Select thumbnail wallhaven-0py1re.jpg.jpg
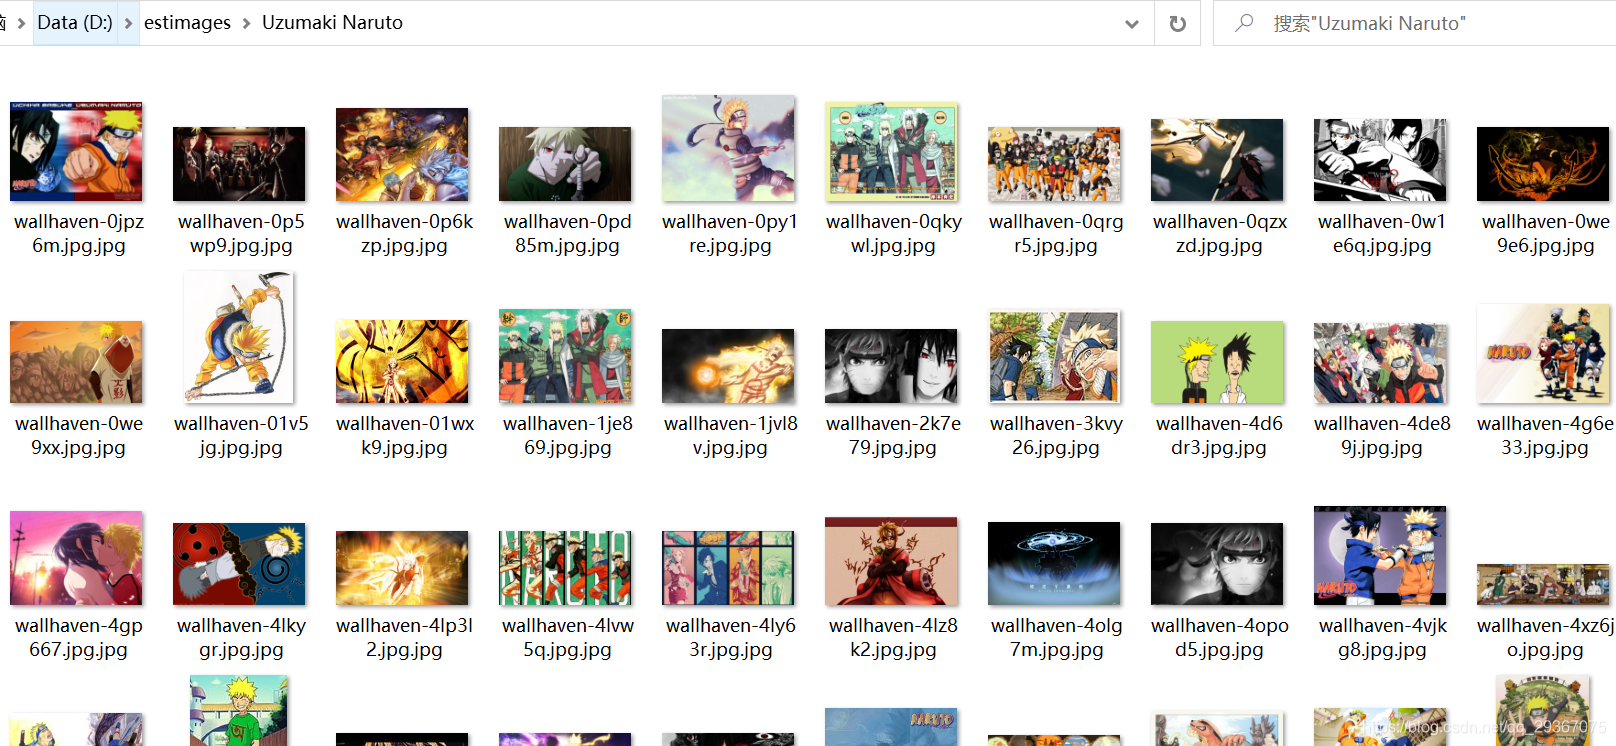 coord(728,149)
